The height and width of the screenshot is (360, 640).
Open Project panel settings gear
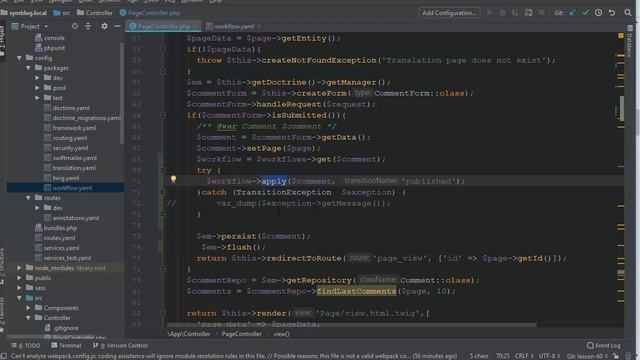tap(104, 26)
